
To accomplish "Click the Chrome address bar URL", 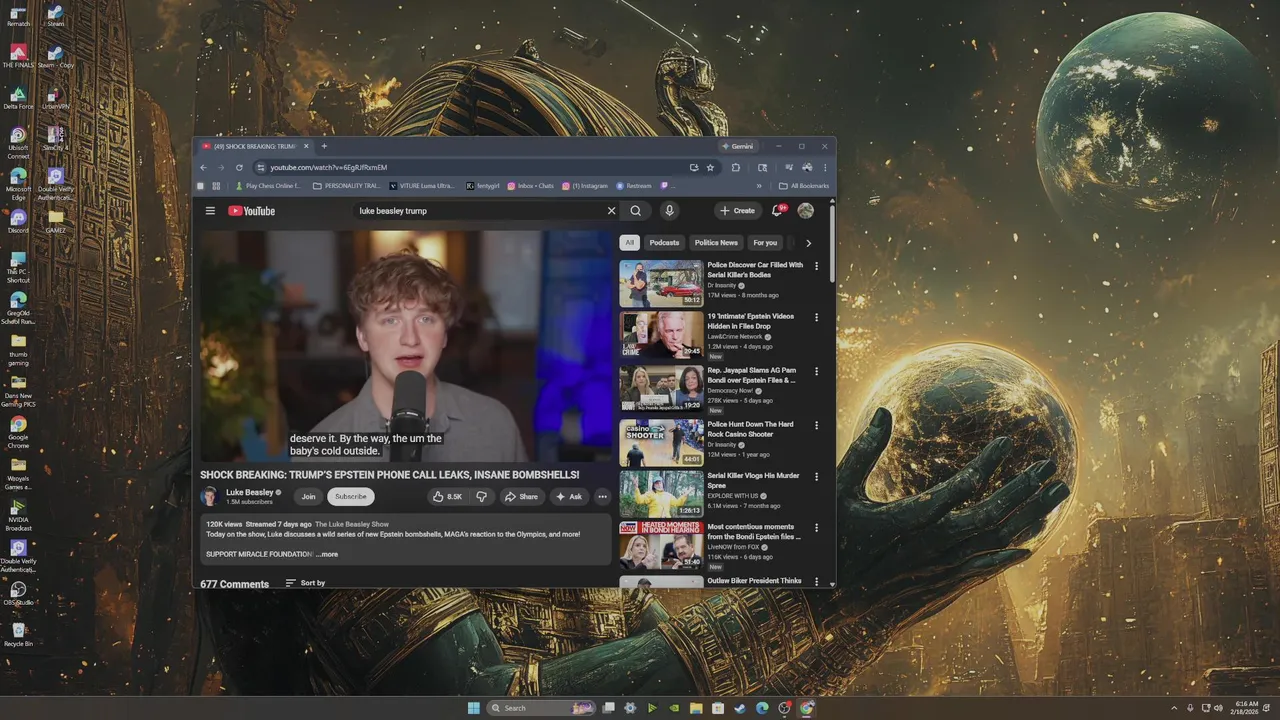I will [328, 167].
